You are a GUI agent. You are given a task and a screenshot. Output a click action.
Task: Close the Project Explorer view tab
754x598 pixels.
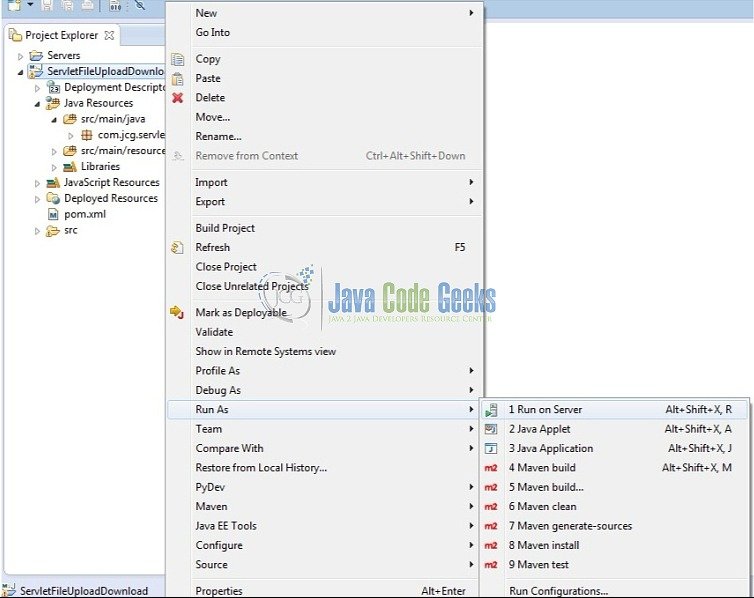pyautogui.click(x=109, y=35)
